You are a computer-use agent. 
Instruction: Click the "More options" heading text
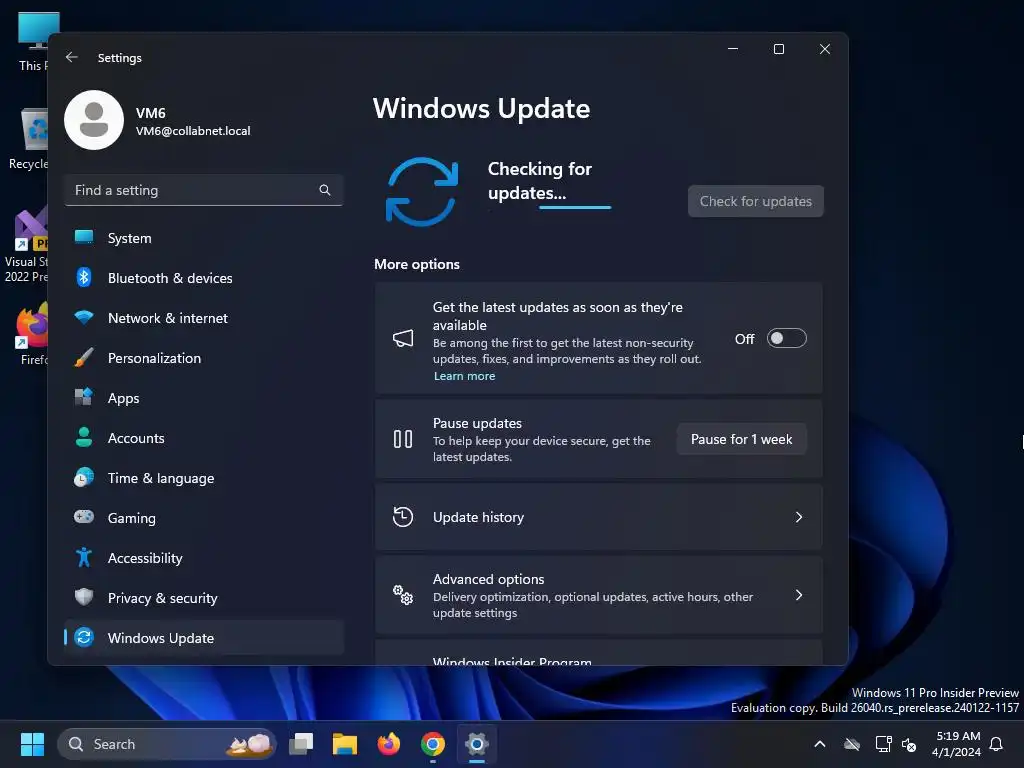point(417,264)
